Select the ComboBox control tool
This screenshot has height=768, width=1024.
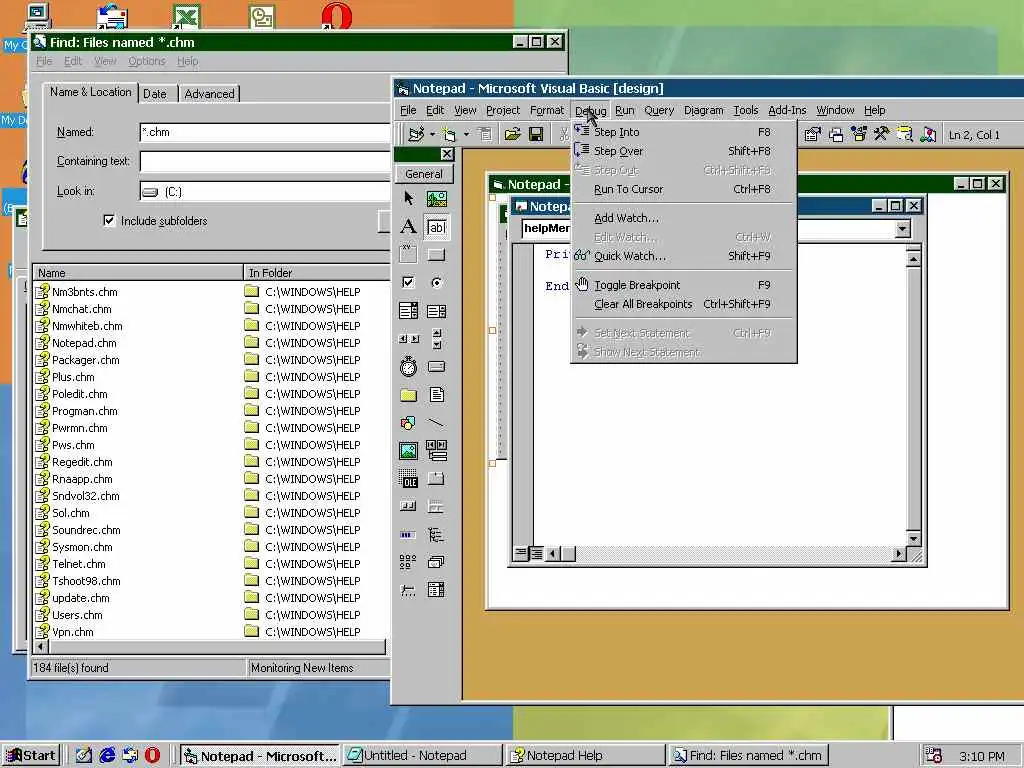click(409, 310)
